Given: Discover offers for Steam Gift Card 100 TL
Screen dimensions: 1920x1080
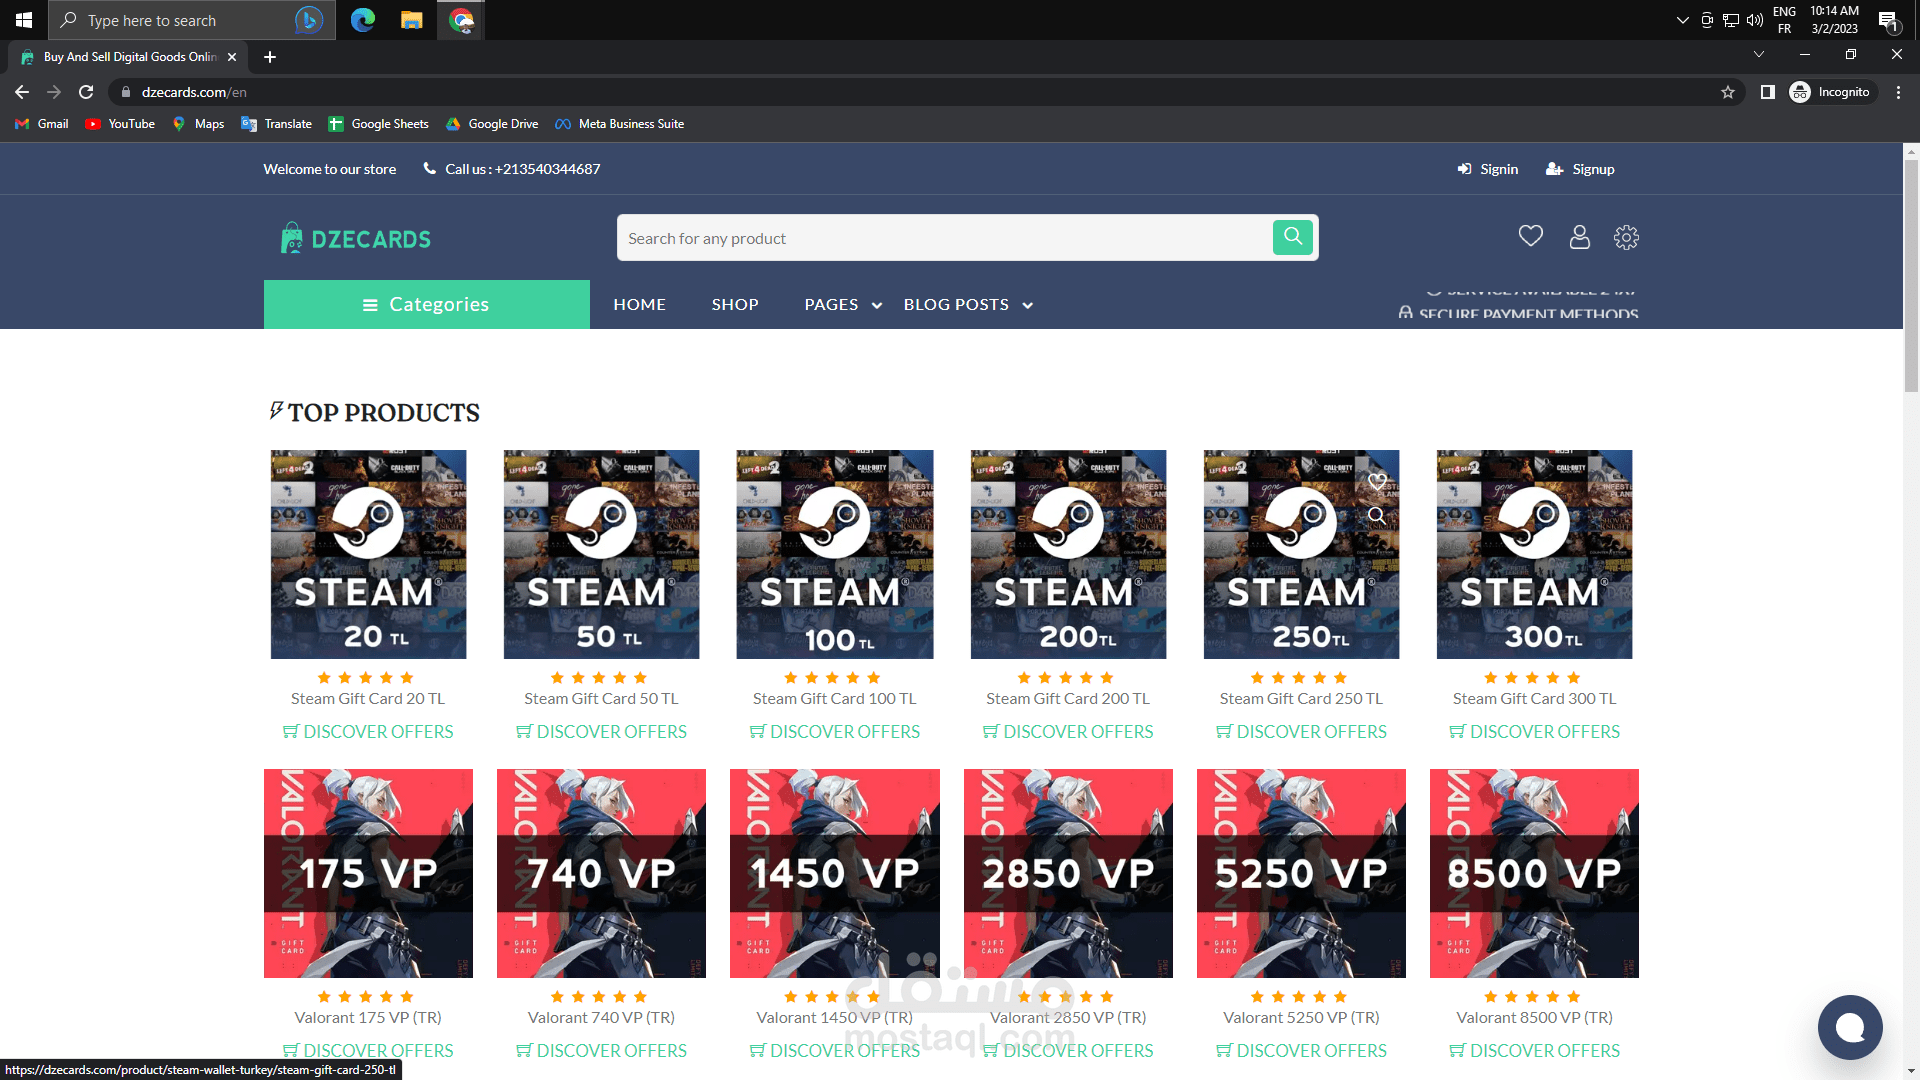Looking at the screenshot, I should [x=835, y=732].
